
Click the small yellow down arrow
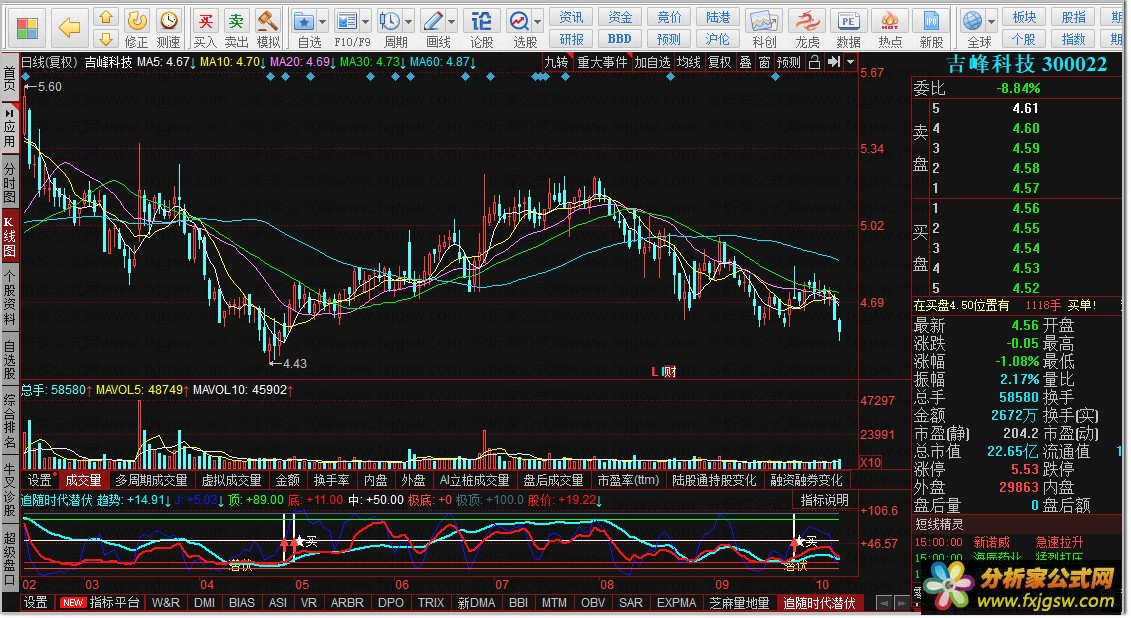click(x=105, y=38)
